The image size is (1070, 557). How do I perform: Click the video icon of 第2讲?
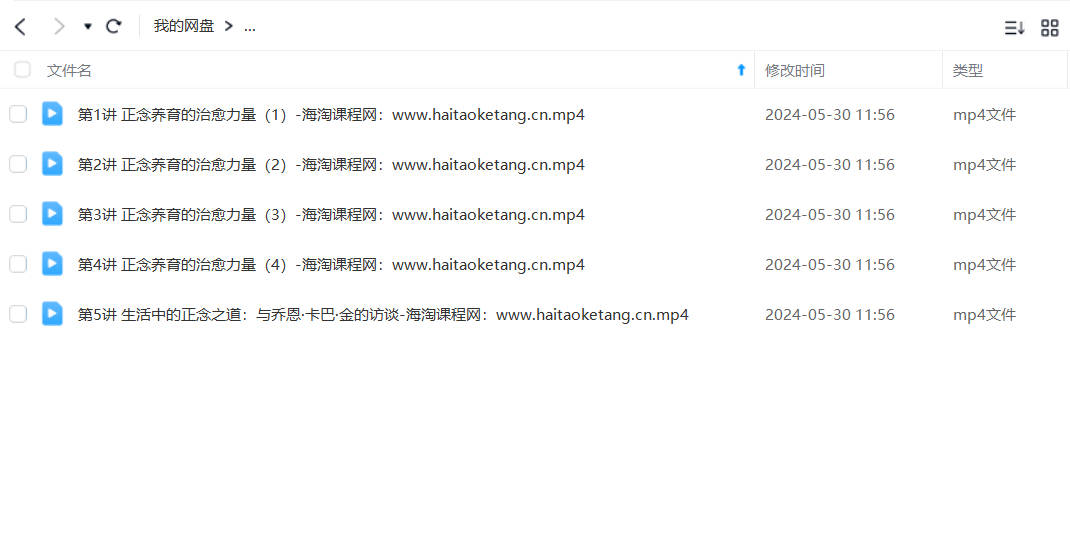pos(52,164)
